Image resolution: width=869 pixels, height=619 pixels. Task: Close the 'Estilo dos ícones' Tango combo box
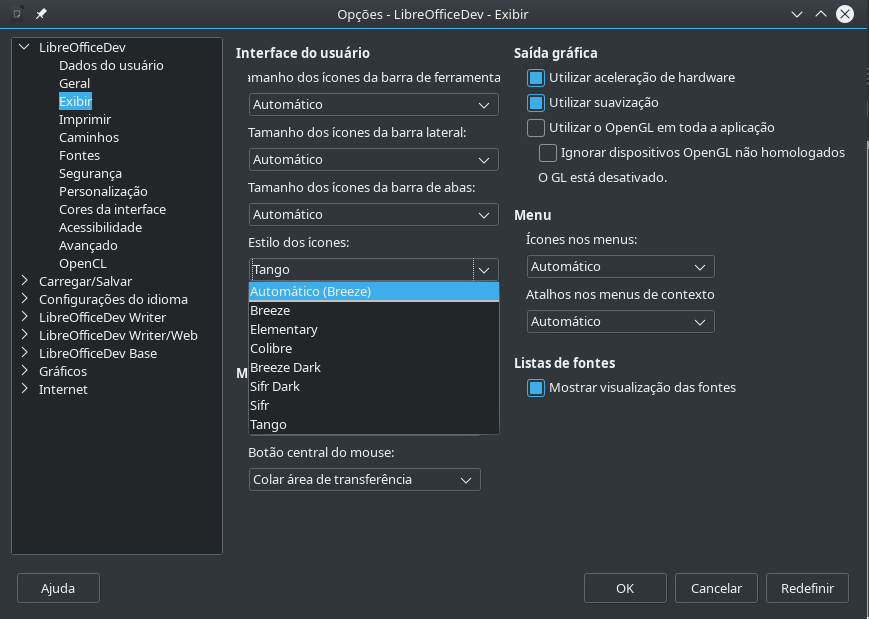coord(374,269)
